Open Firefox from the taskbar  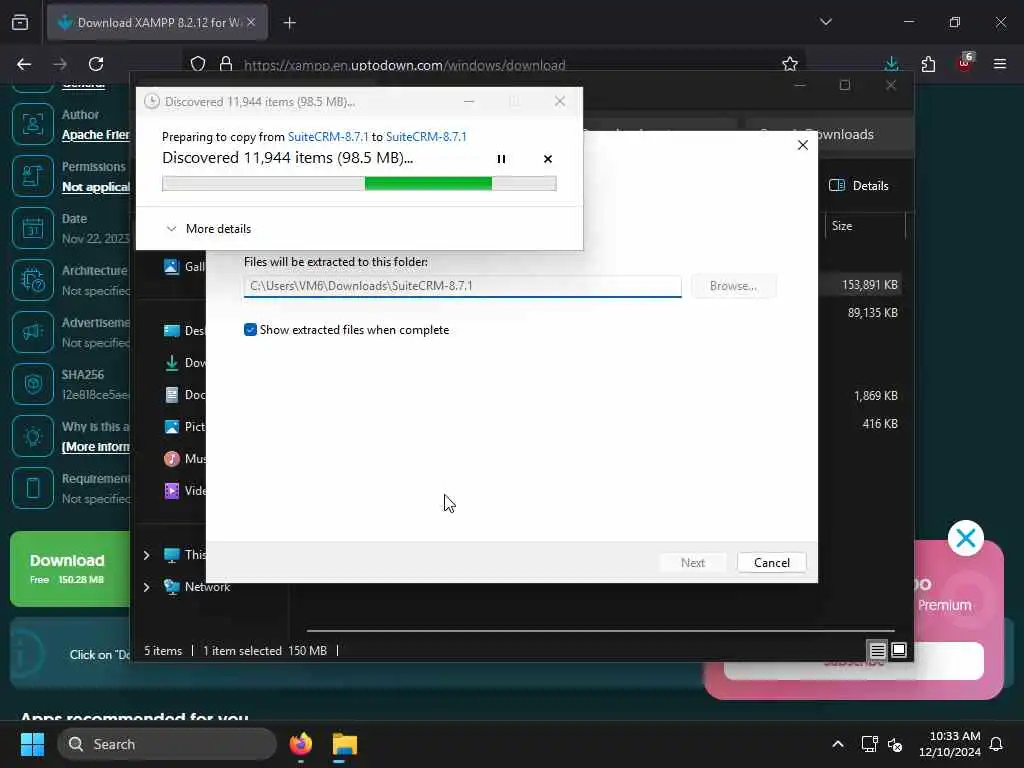pyautogui.click(x=300, y=744)
